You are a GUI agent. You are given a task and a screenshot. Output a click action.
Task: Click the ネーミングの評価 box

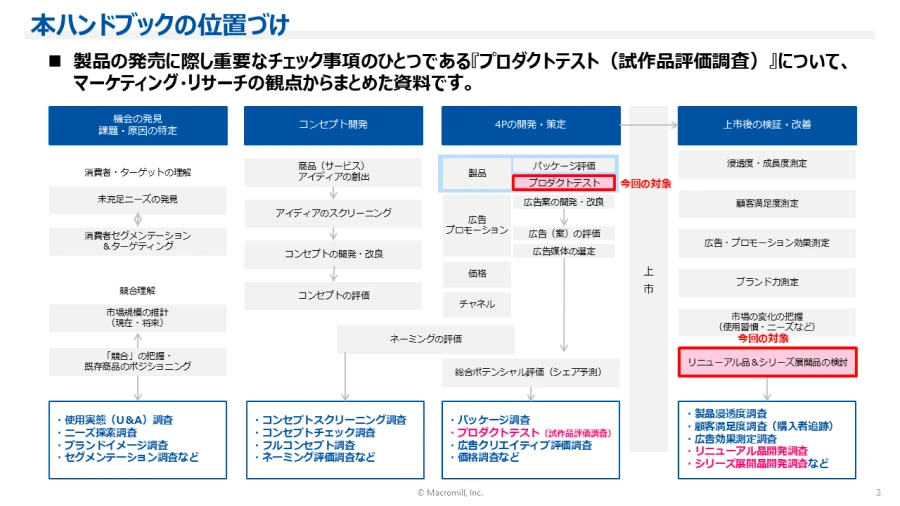(427, 339)
